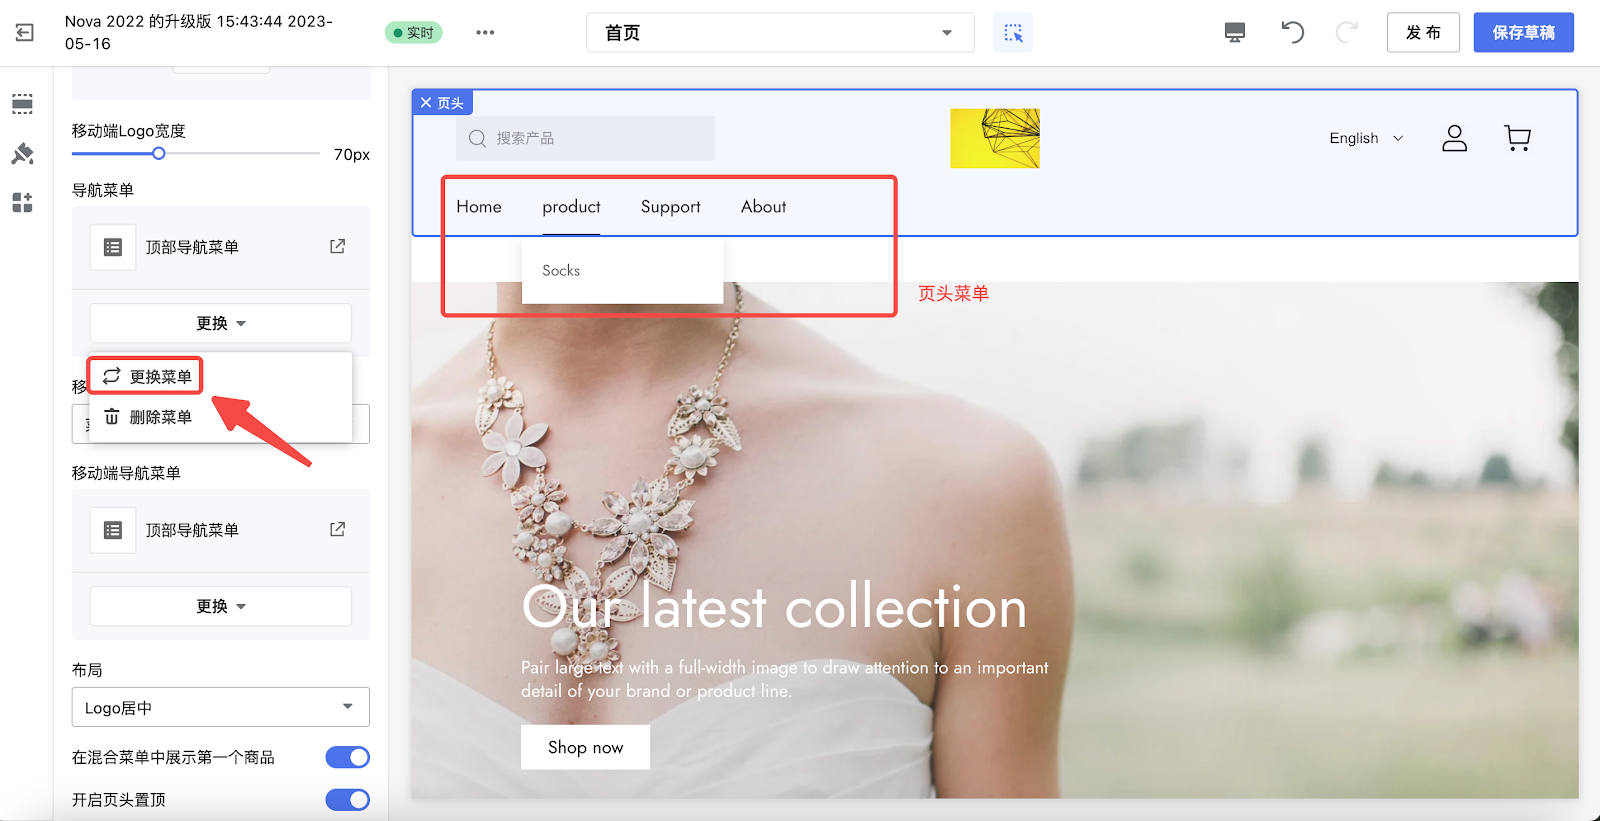Click the redo arrow icon
The image size is (1600, 821).
1347,33
